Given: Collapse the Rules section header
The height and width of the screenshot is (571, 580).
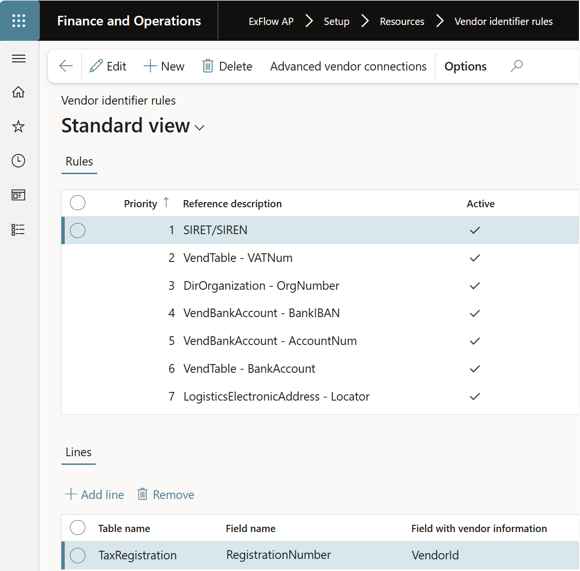Looking at the screenshot, I should tap(79, 161).
